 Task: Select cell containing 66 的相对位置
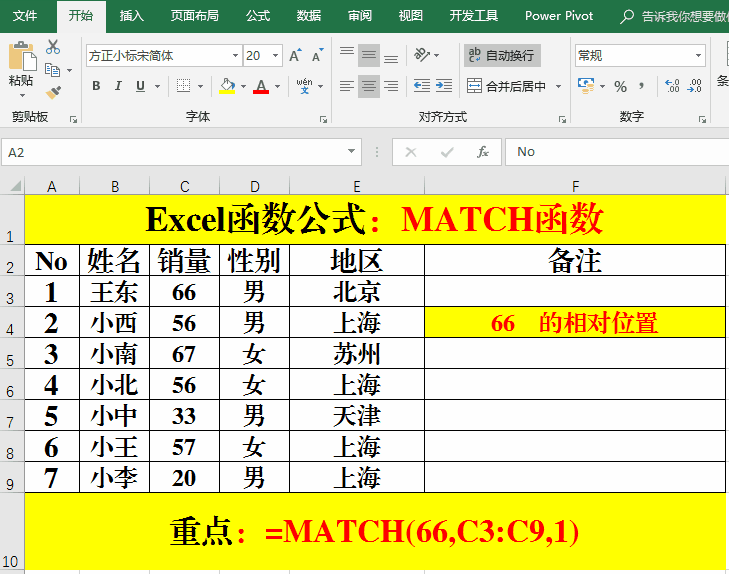click(x=575, y=322)
